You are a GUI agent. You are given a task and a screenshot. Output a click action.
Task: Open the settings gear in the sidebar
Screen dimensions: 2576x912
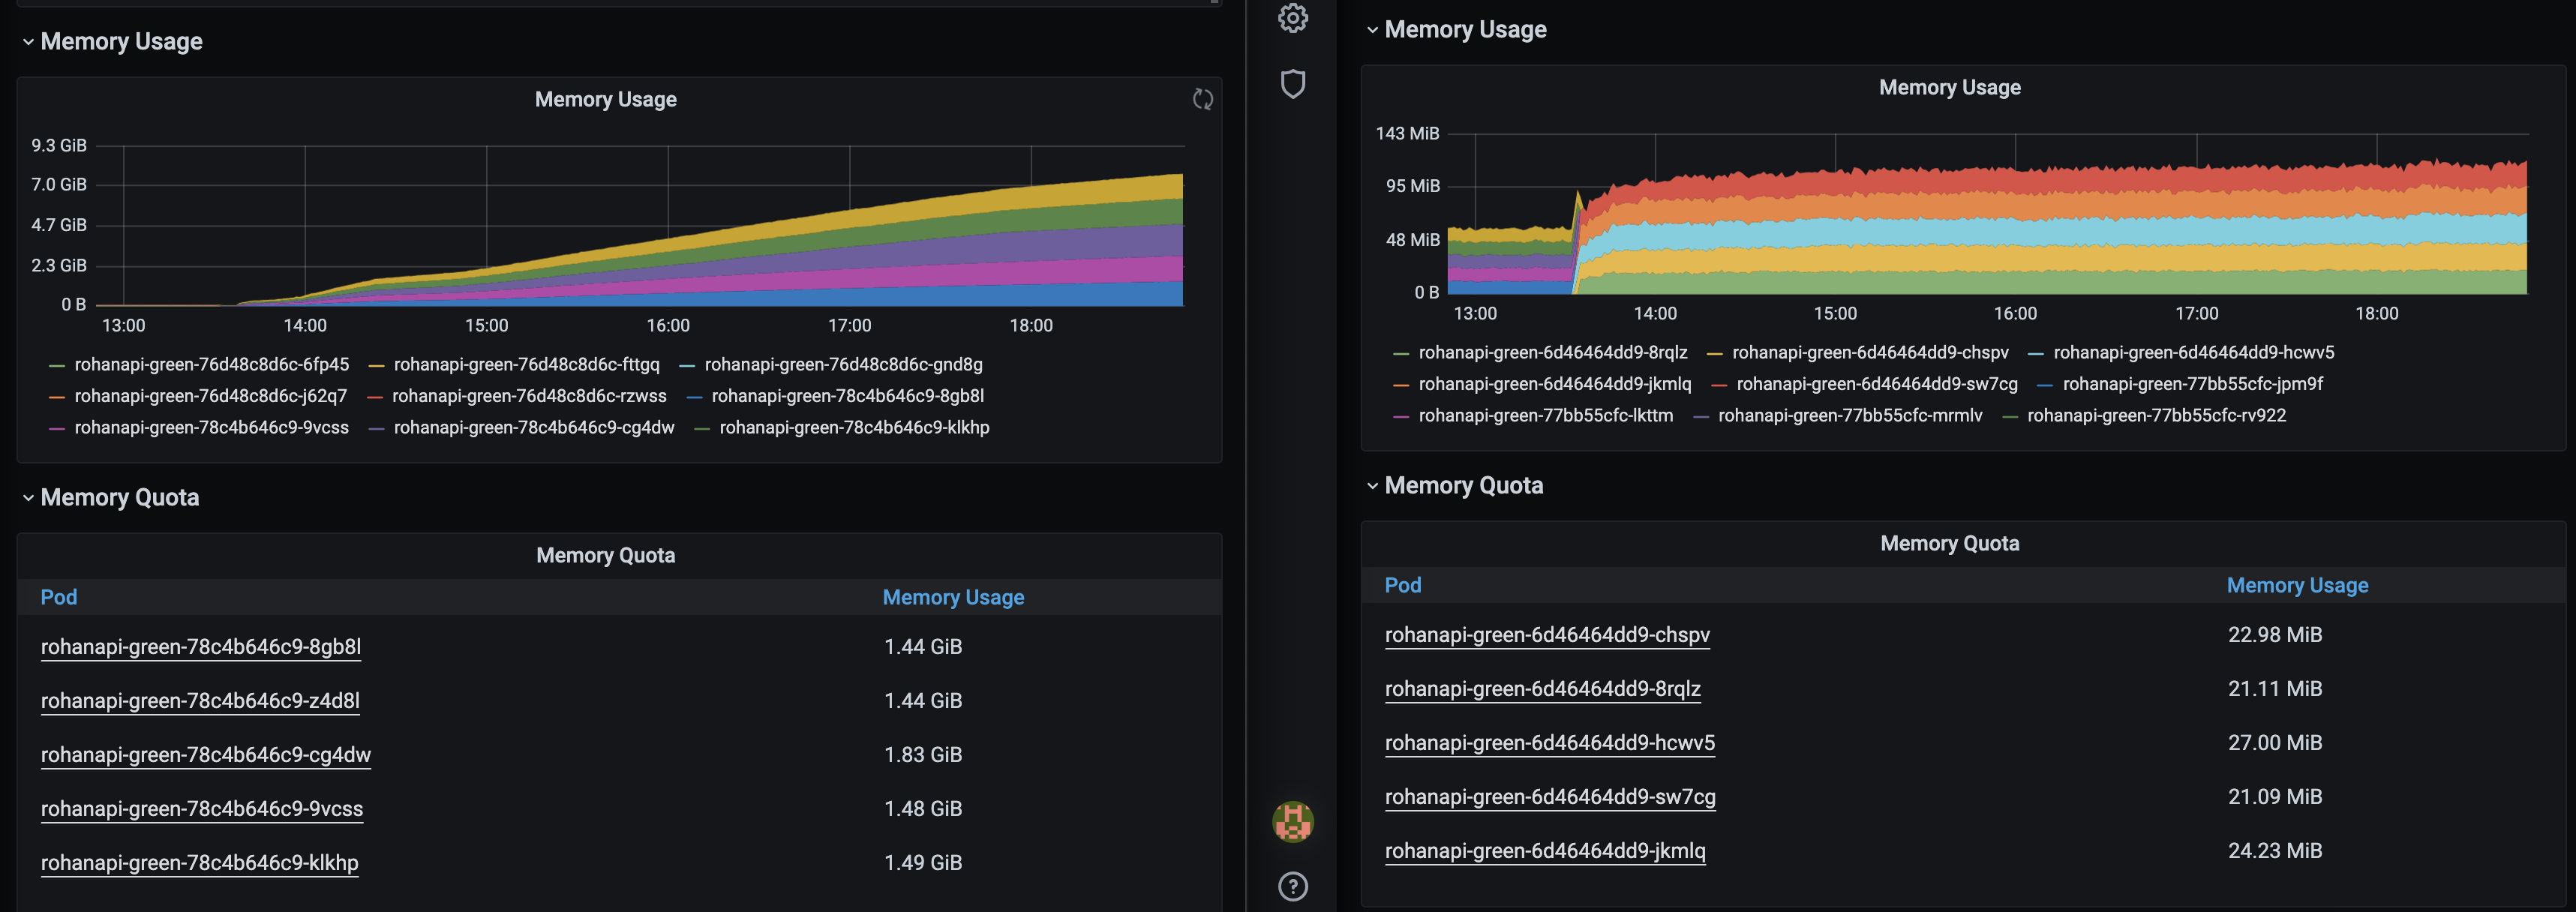point(1293,18)
